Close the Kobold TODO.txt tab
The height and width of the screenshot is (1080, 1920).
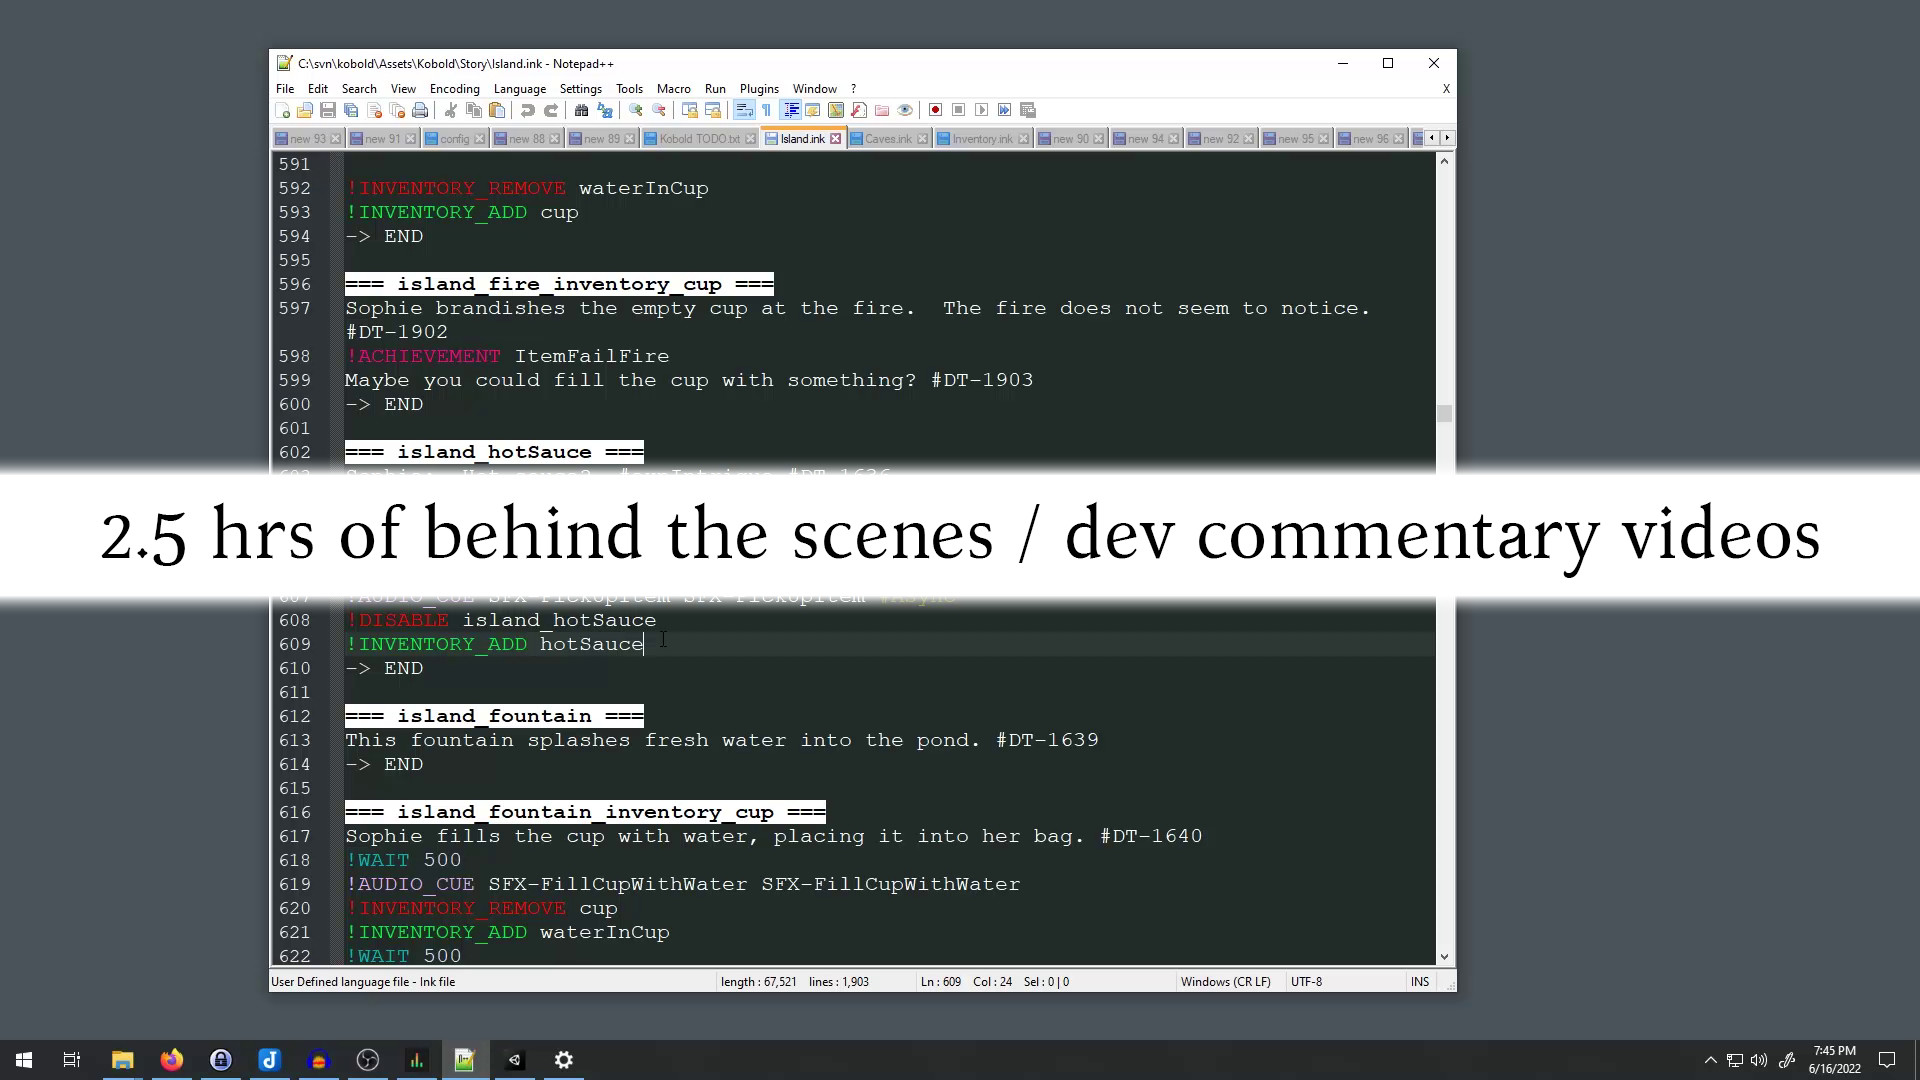point(749,137)
